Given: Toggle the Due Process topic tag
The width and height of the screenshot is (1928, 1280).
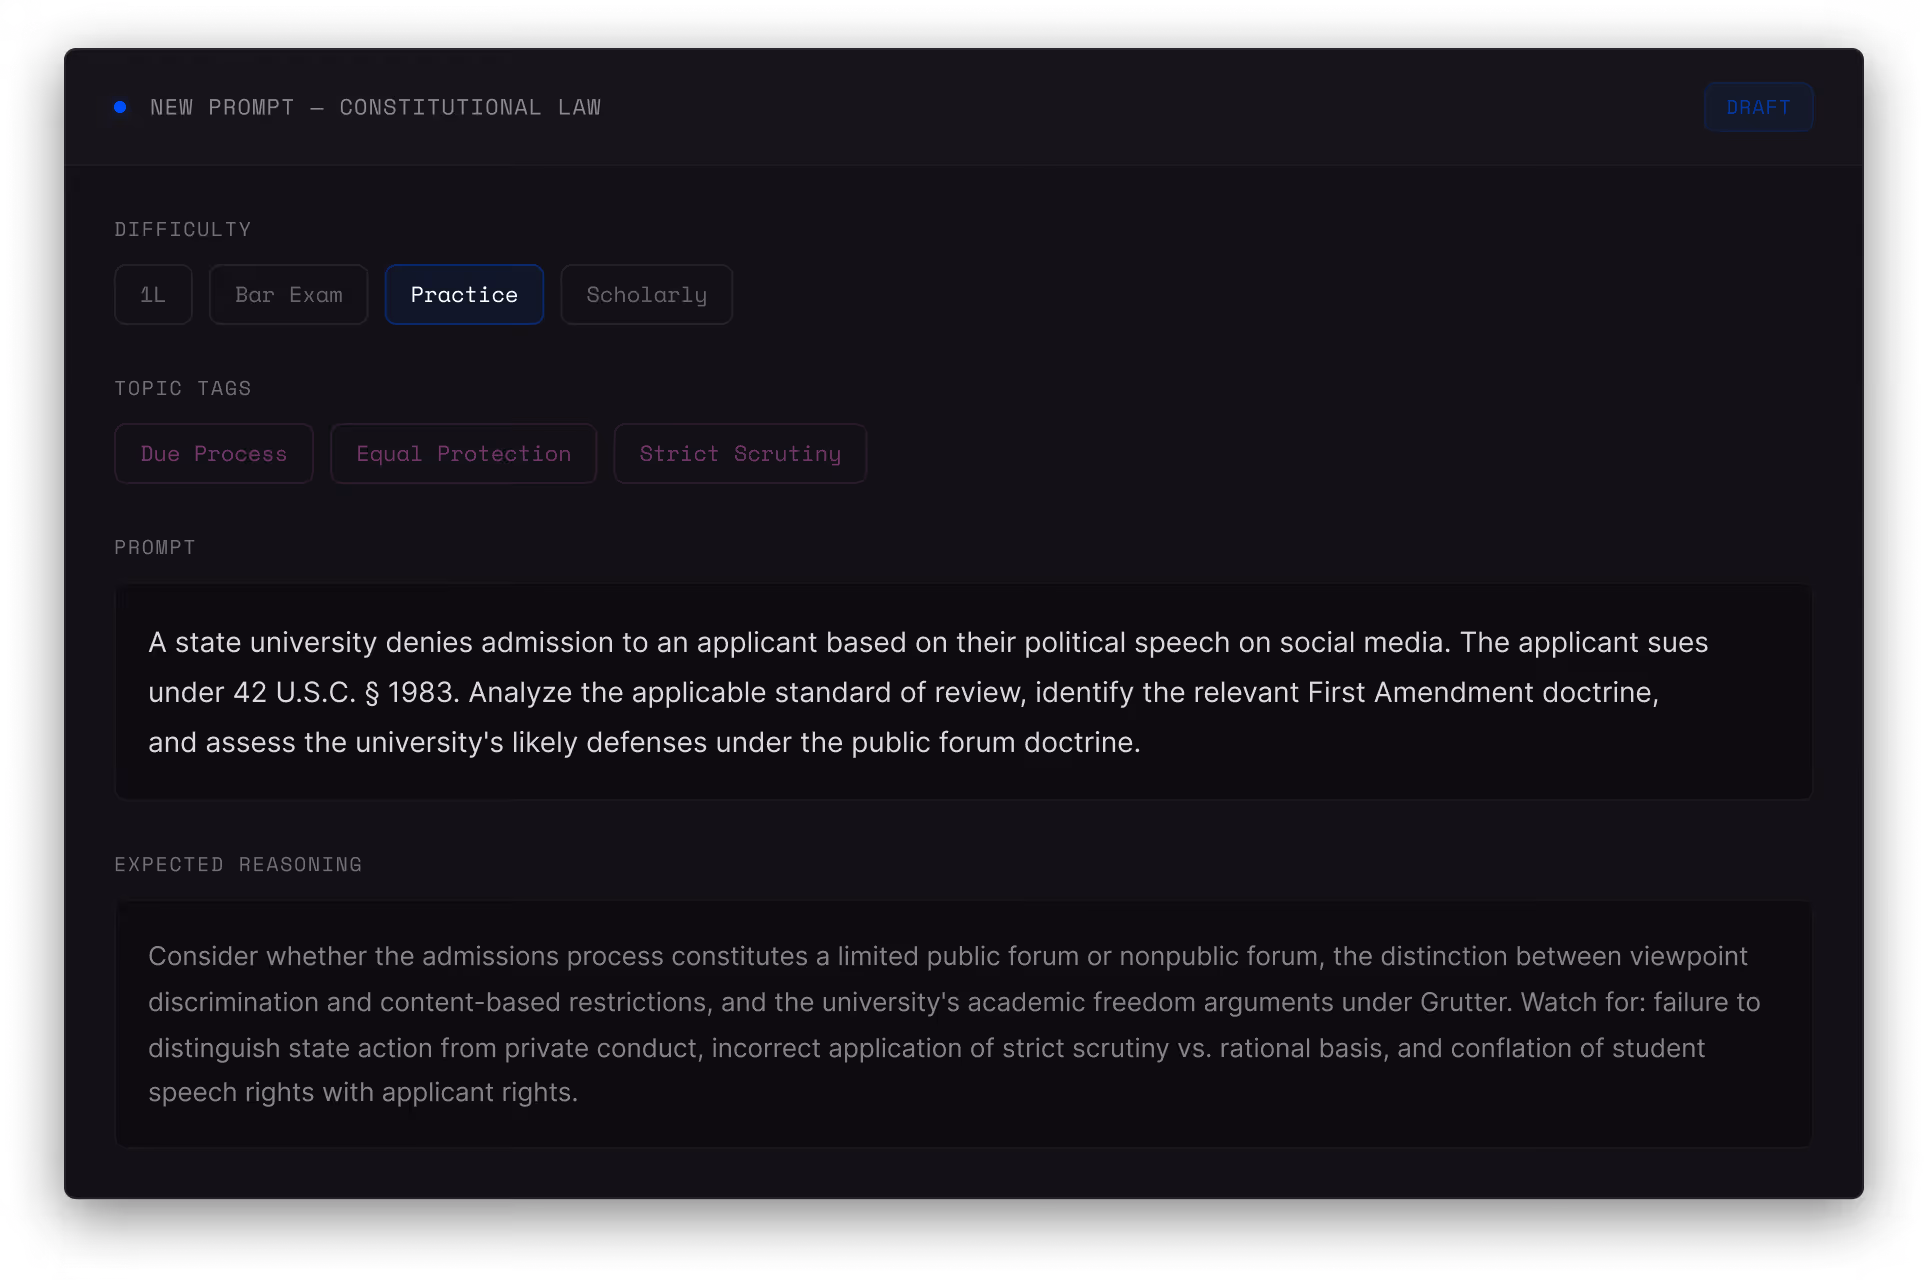Looking at the screenshot, I should coord(214,454).
